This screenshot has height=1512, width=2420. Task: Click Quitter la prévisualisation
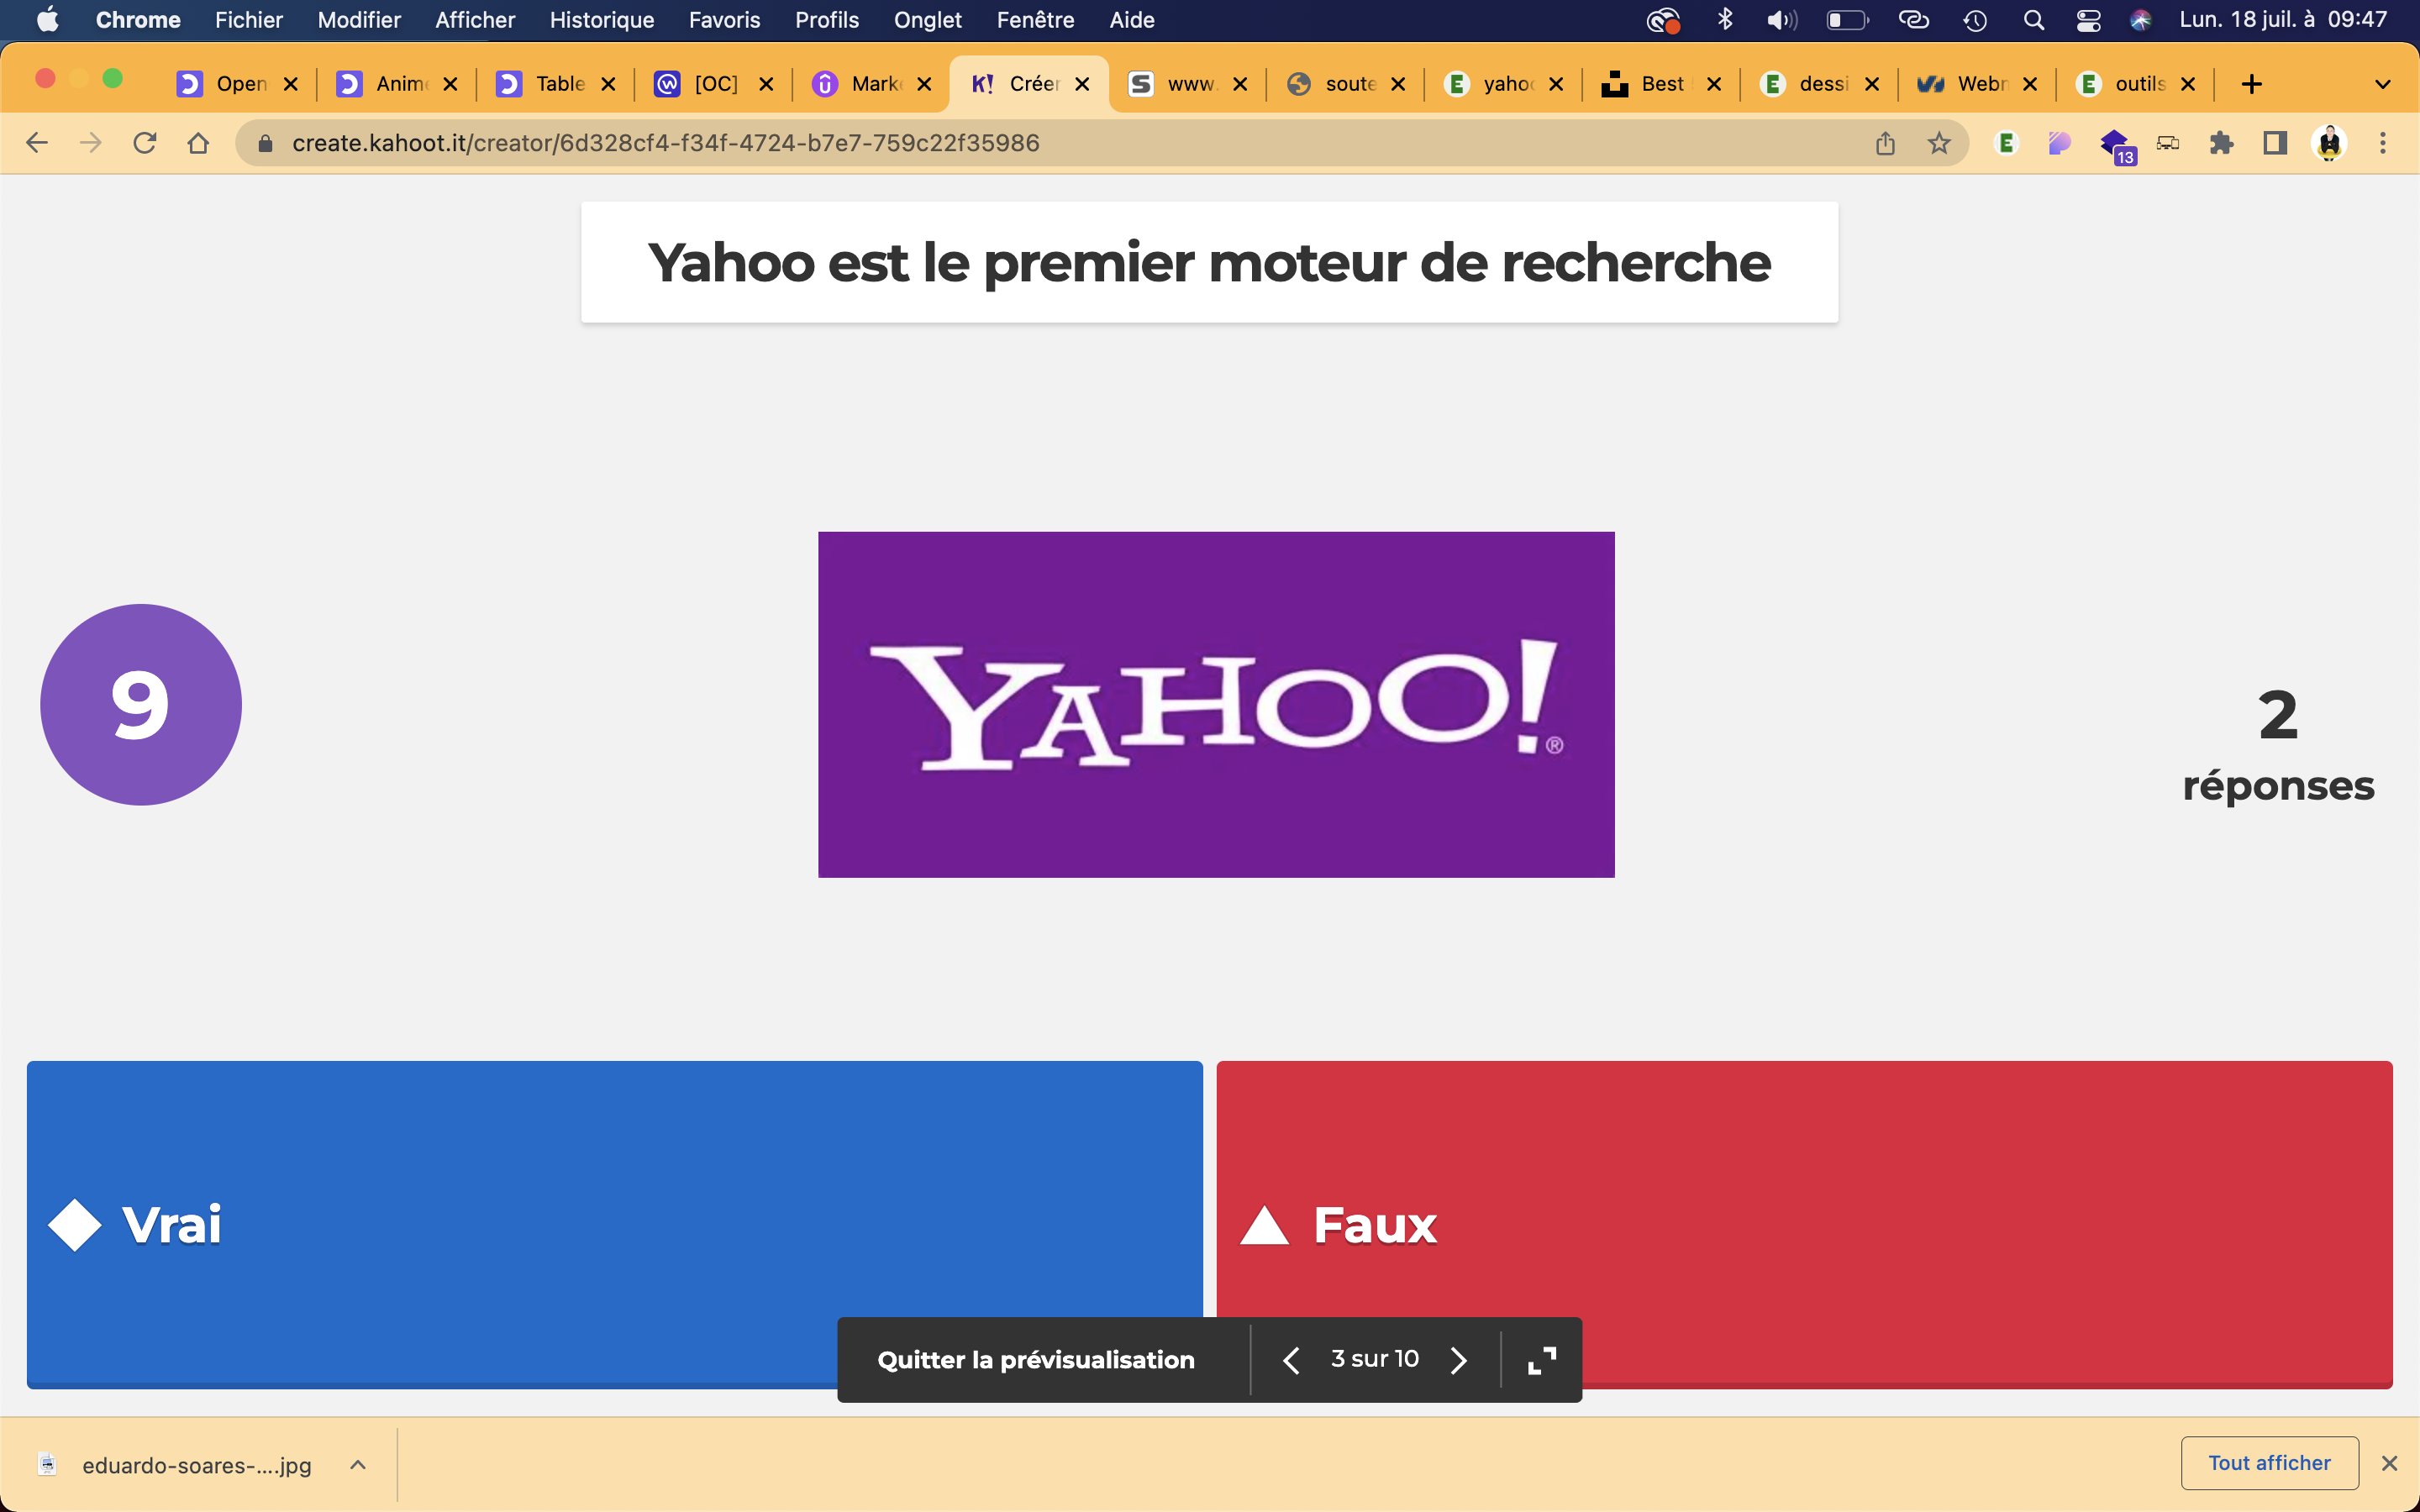pyautogui.click(x=1036, y=1360)
